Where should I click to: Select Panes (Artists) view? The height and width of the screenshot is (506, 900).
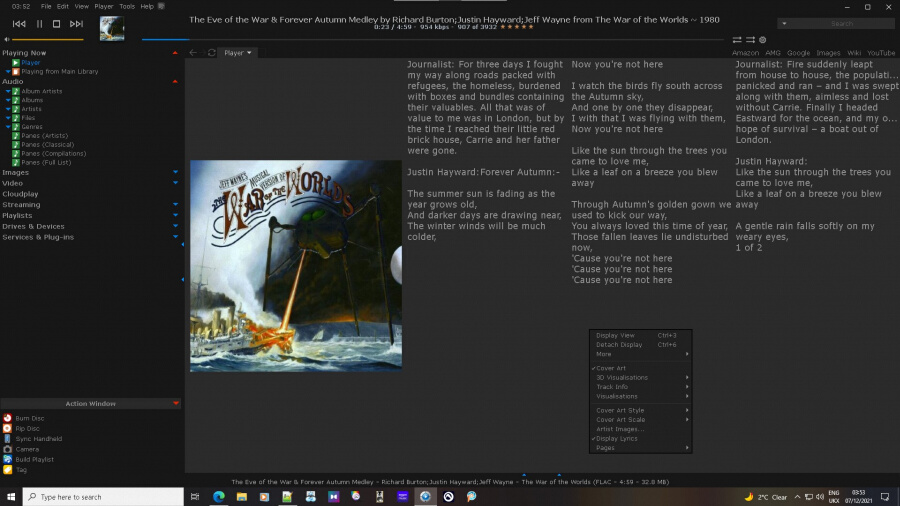(44, 135)
